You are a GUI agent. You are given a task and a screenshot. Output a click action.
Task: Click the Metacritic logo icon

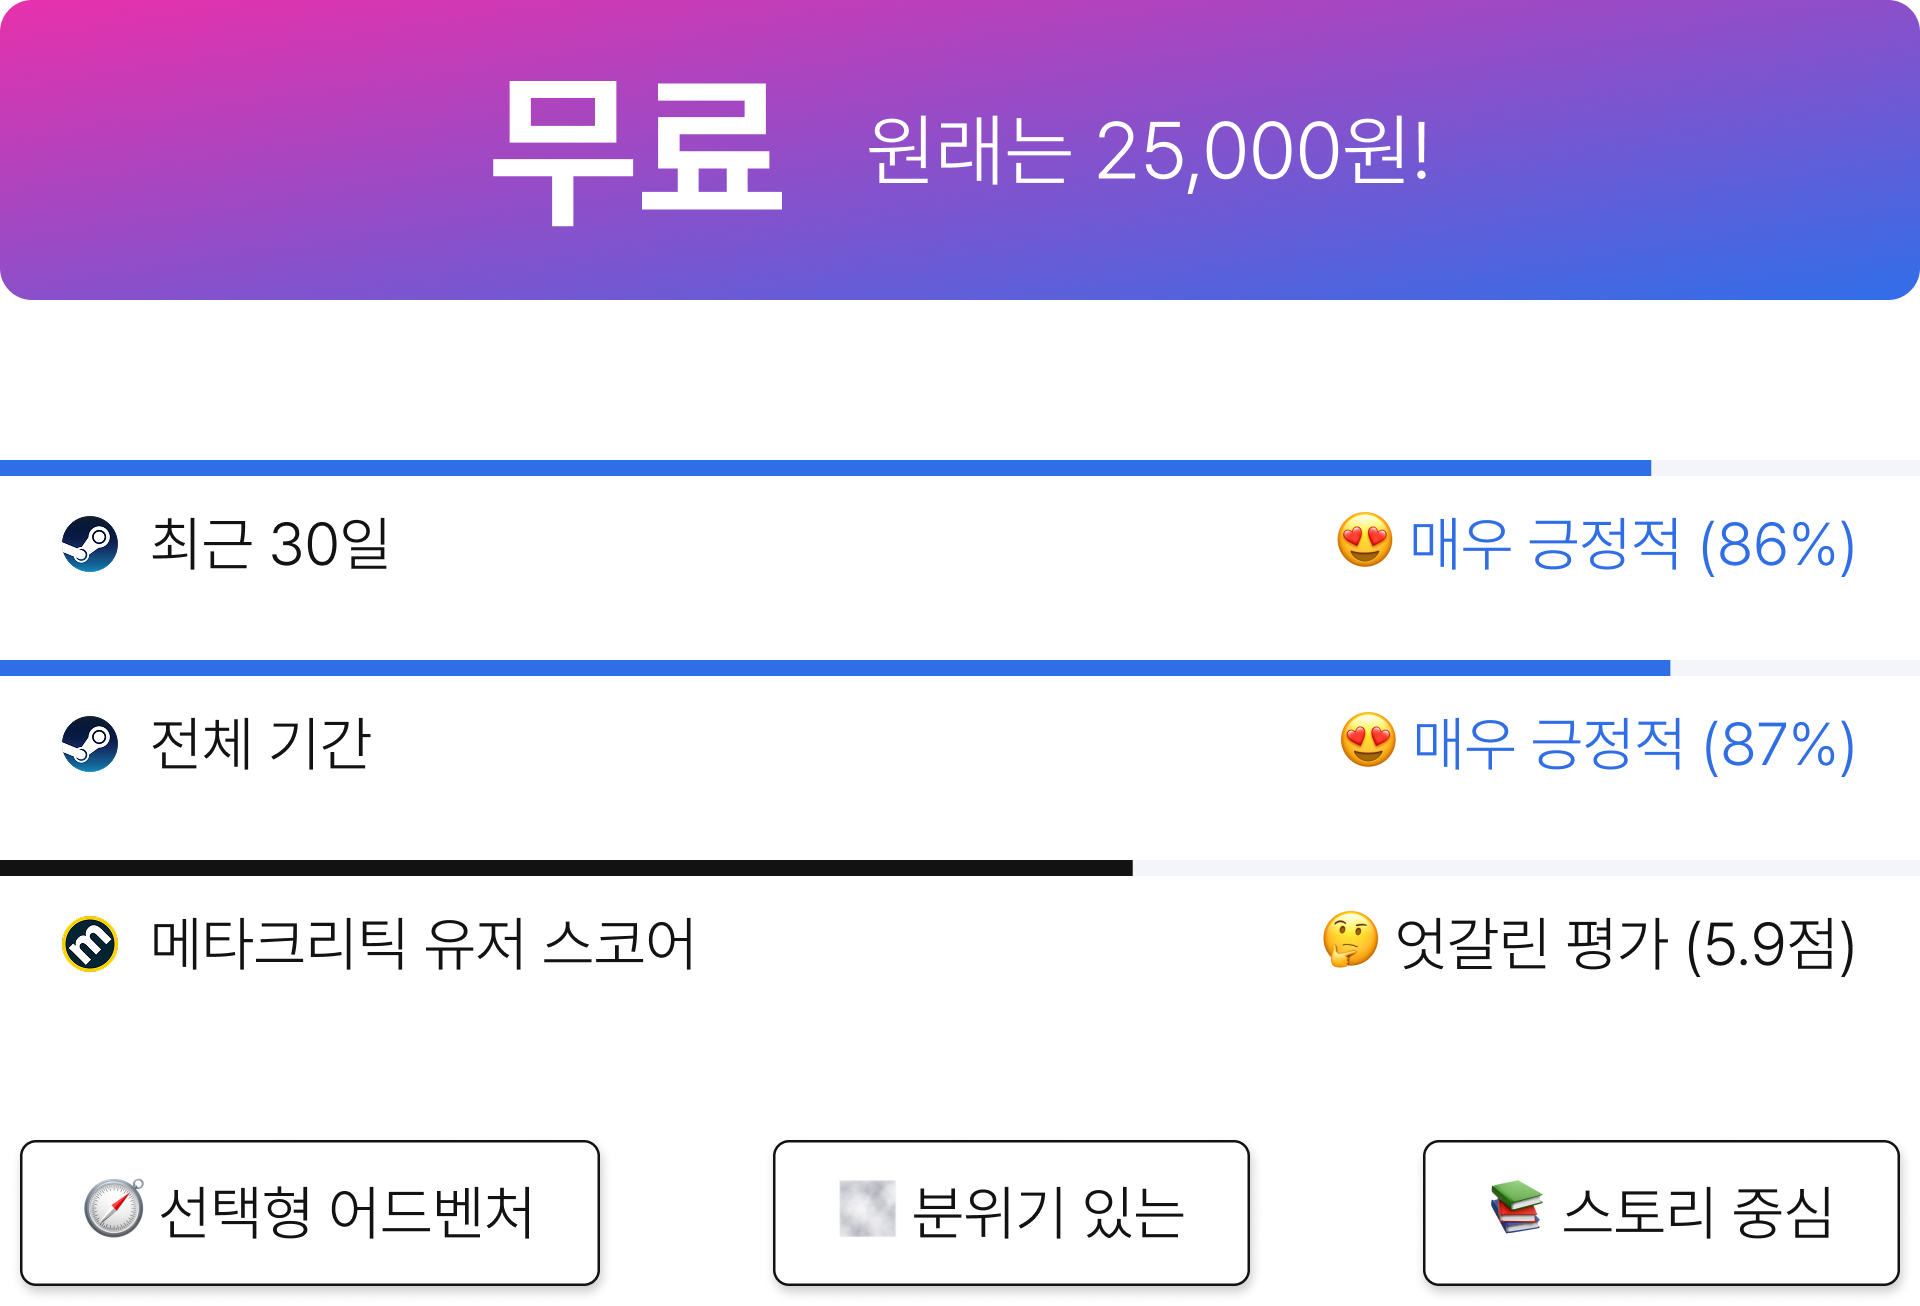point(90,944)
